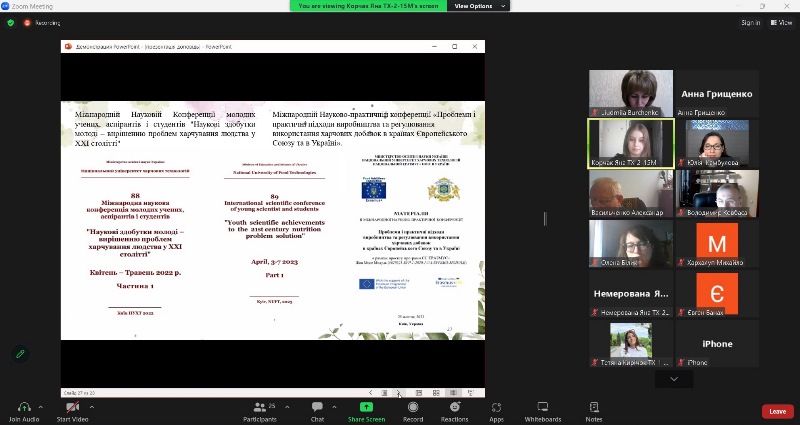Viewport: 800px width, 425px height.
Task: Click the red Recording indicator
Action: pos(41,23)
